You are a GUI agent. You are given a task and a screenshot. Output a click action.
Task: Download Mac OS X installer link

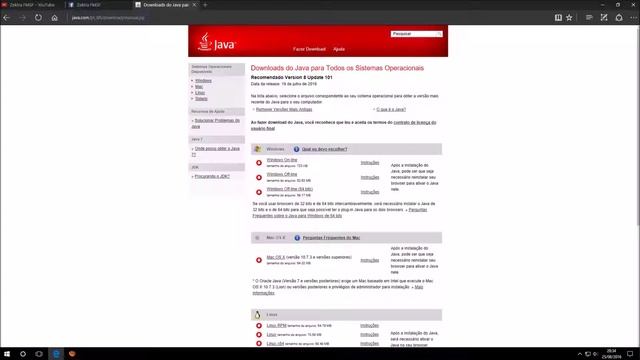tap(276, 258)
